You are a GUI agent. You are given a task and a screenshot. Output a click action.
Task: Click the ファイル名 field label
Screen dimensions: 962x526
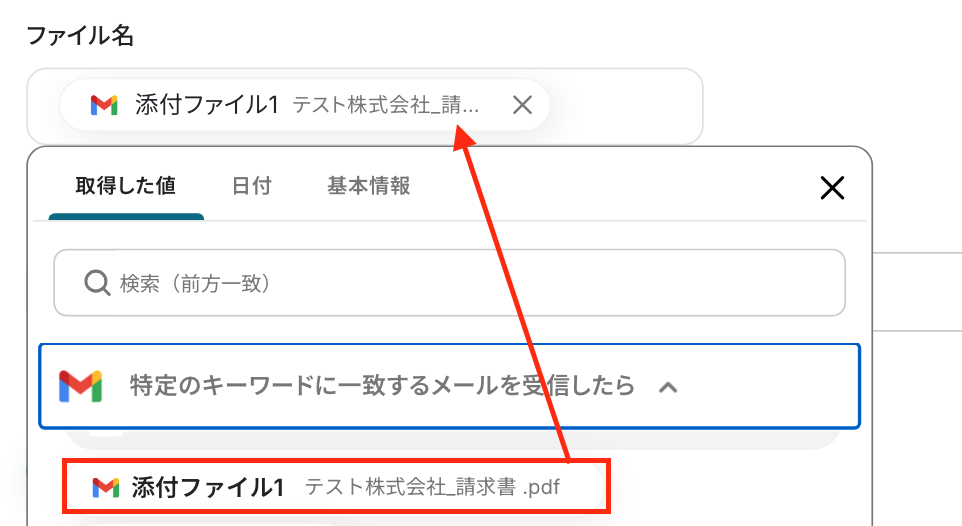point(80,35)
